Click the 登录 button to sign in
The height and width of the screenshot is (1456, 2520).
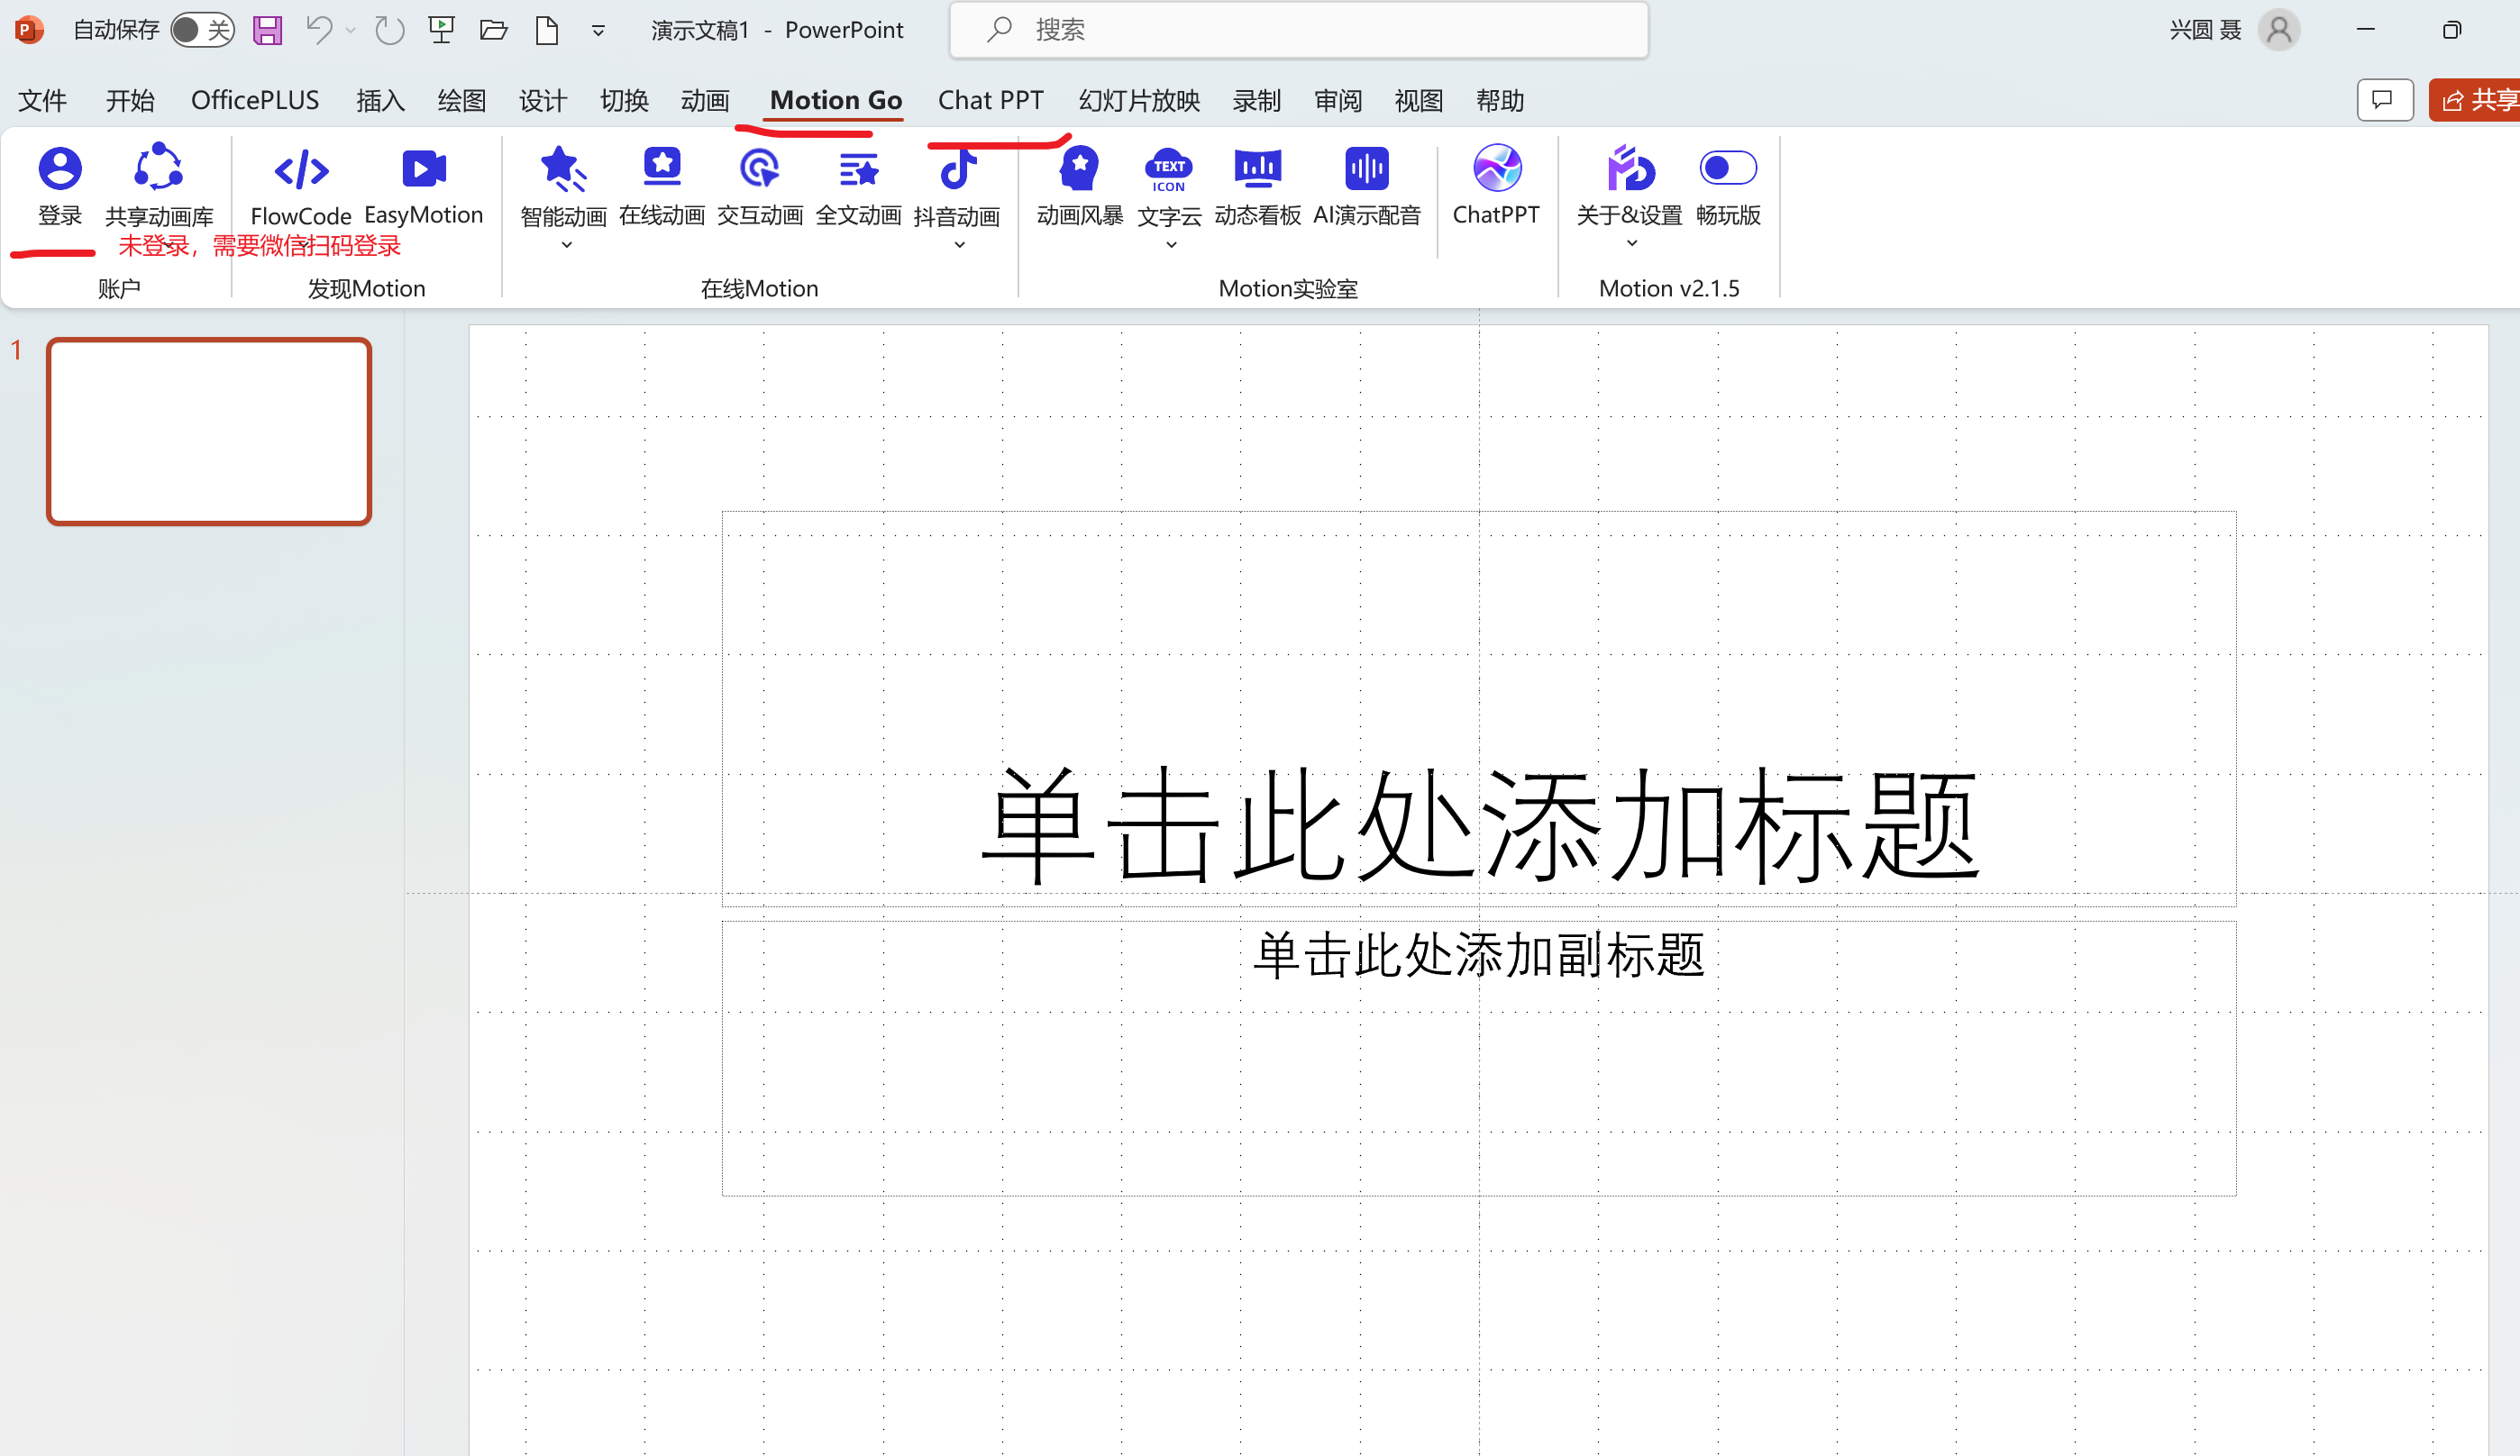60,186
